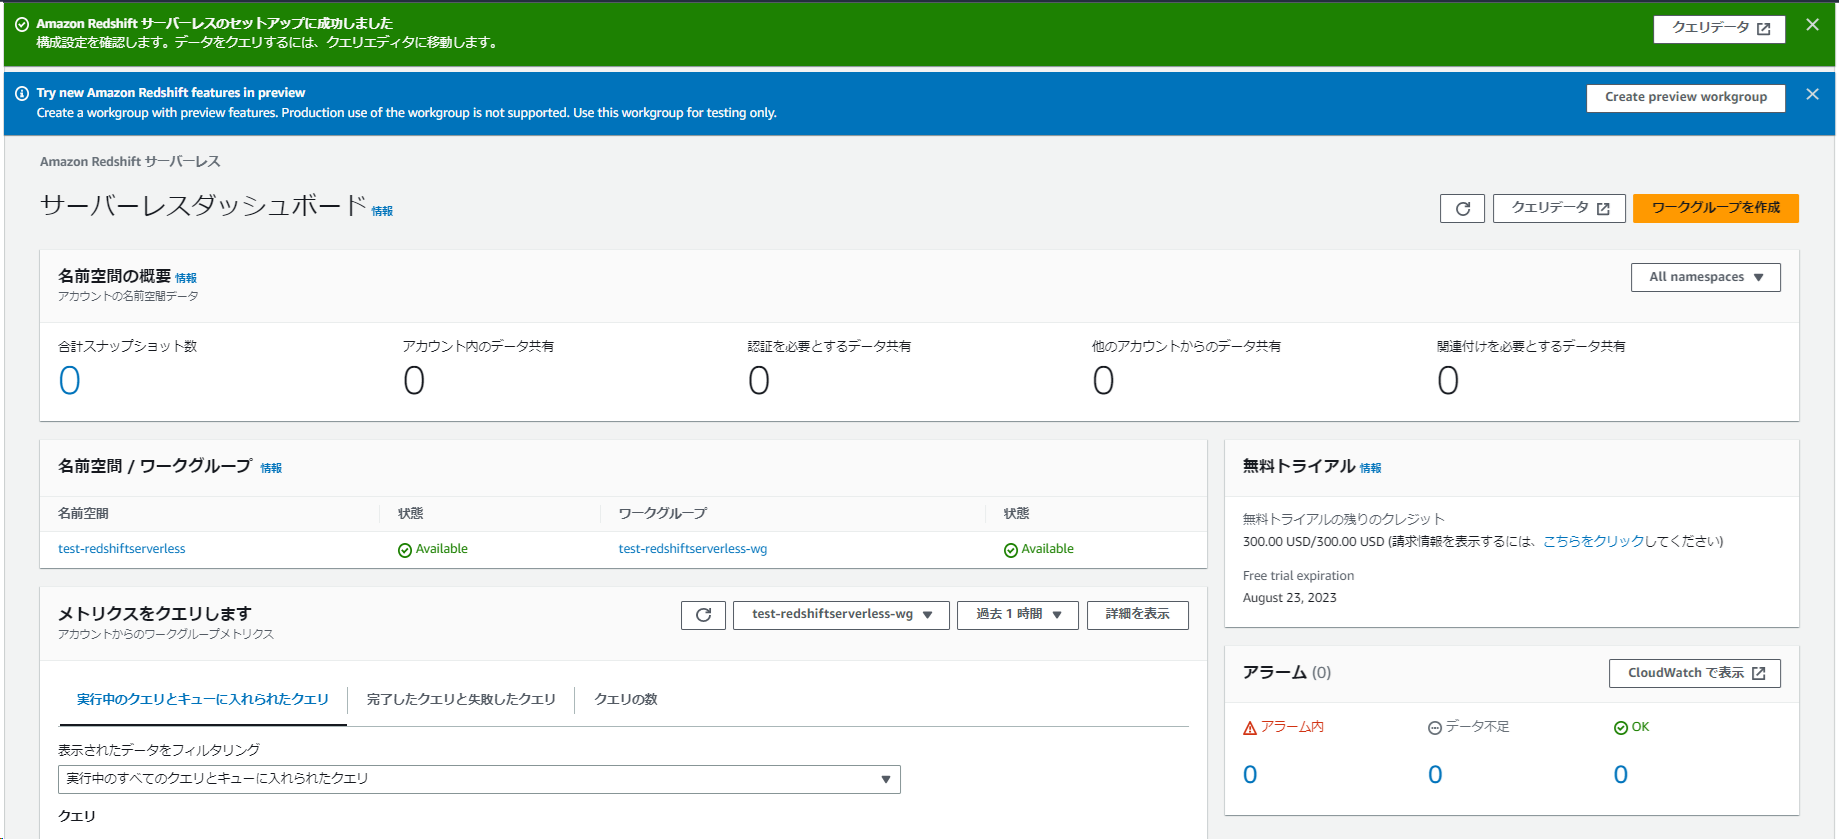Click info icon in blue preview banner

coord(22,93)
